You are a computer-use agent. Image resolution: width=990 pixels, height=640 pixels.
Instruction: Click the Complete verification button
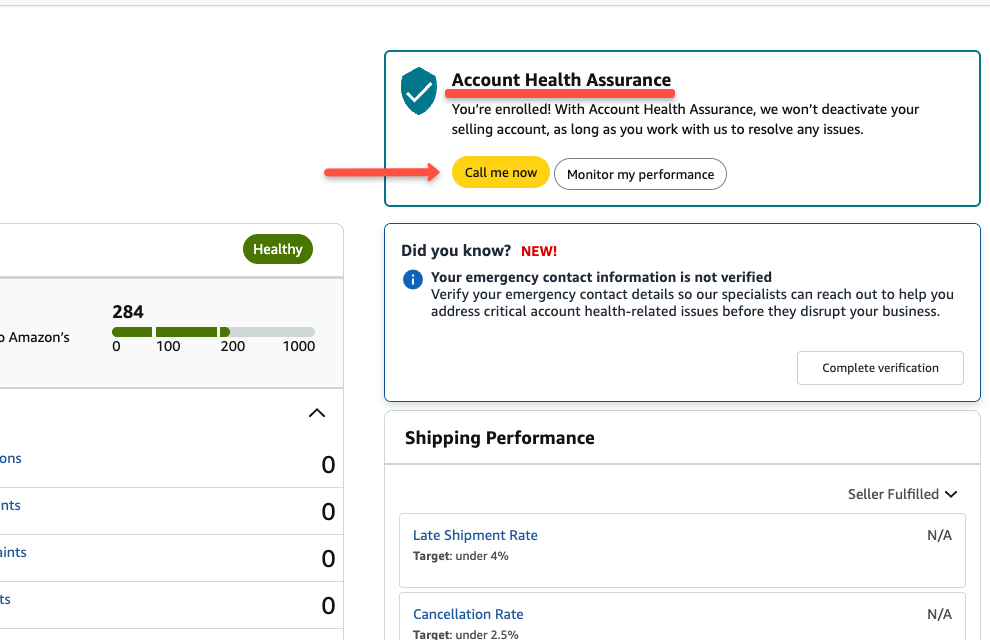tap(880, 368)
